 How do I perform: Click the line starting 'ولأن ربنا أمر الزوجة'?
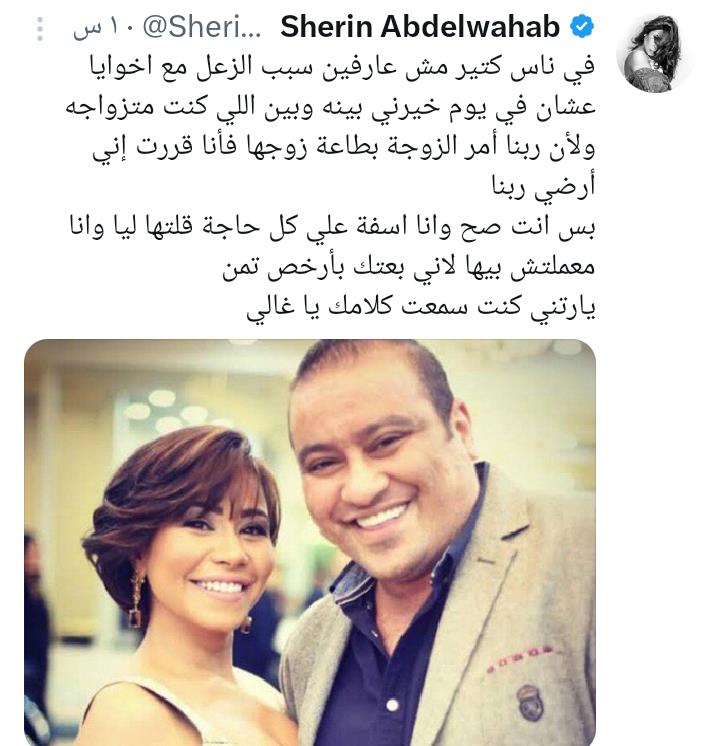(x=344, y=148)
